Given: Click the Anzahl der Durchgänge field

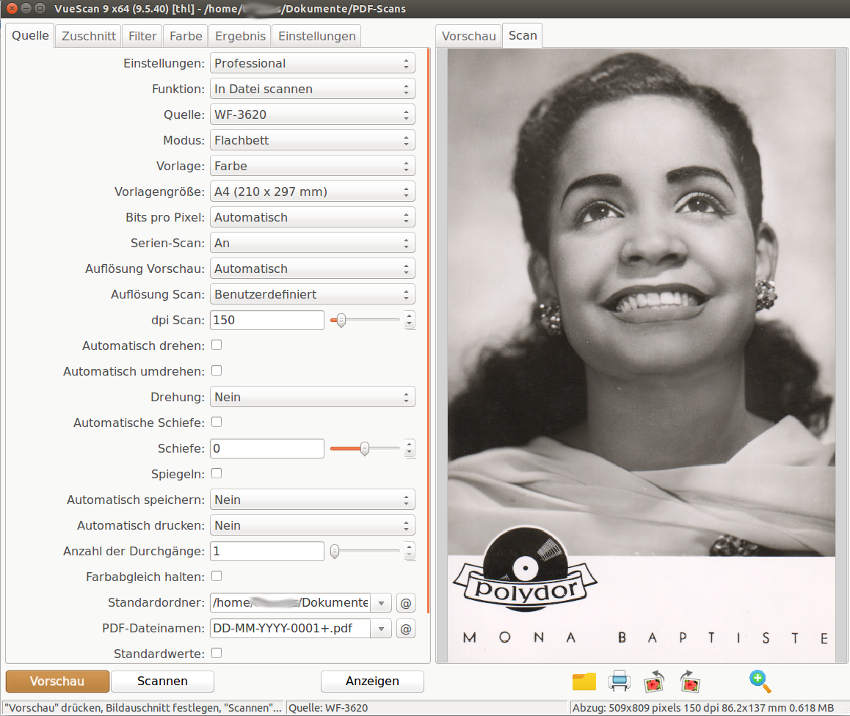Looking at the screenshot, I should pyautogui.click(x=267, y=551).
